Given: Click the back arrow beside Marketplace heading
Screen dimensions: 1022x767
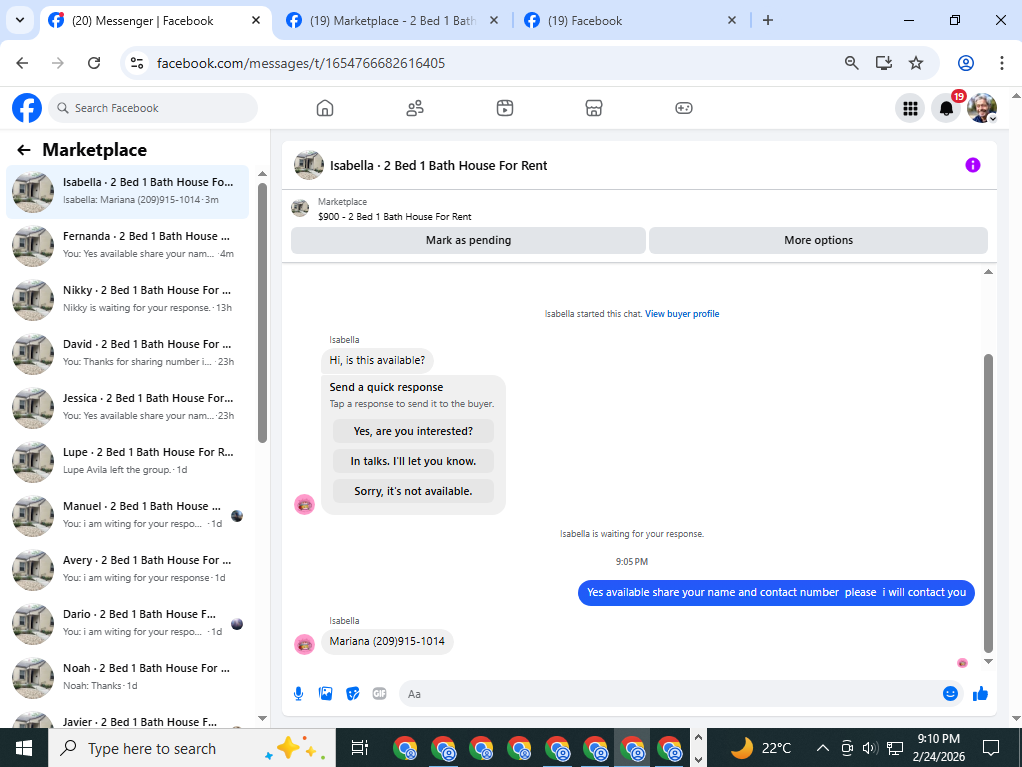Looking at the screenshot, I should [24, 151].
